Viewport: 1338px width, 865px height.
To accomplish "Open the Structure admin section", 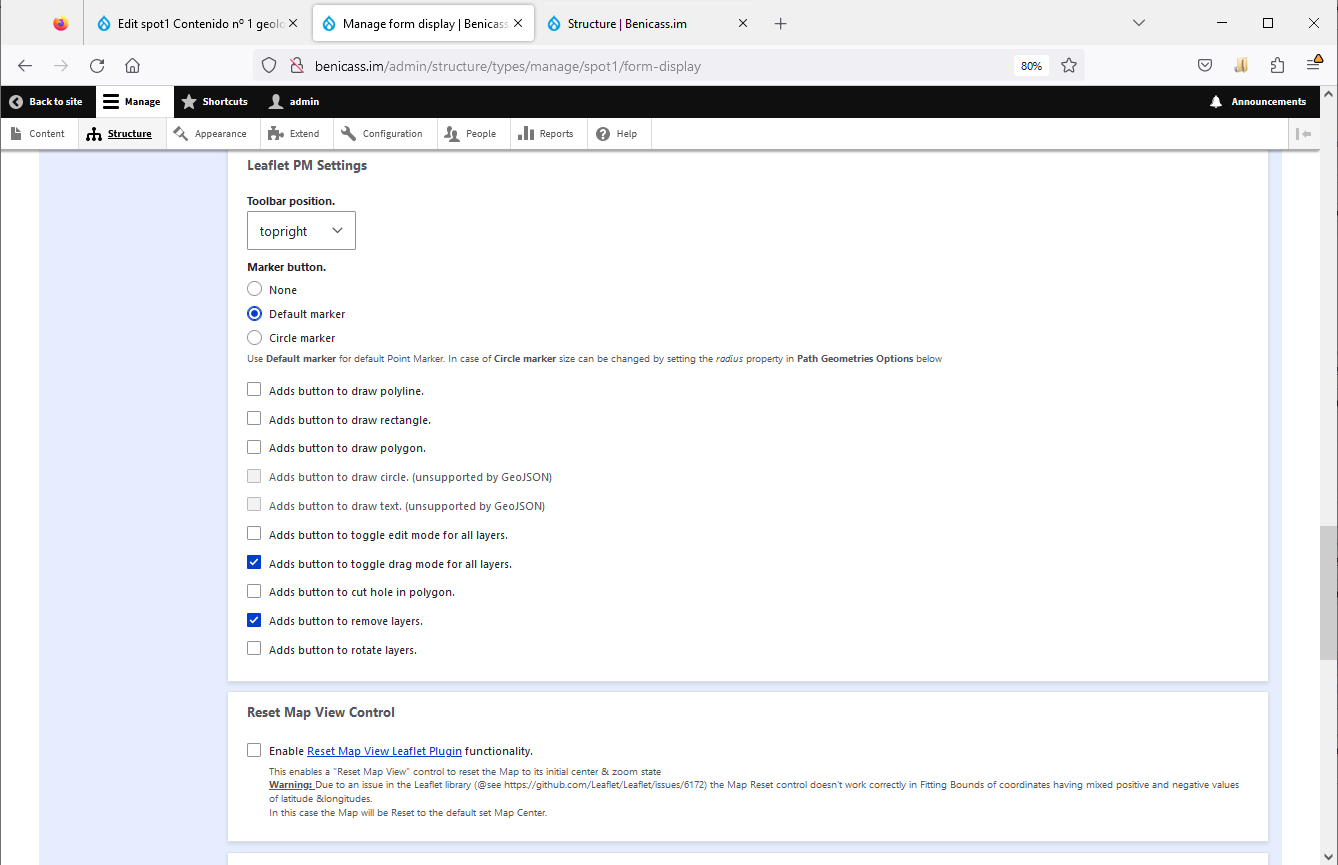I will tap(120, 134).
